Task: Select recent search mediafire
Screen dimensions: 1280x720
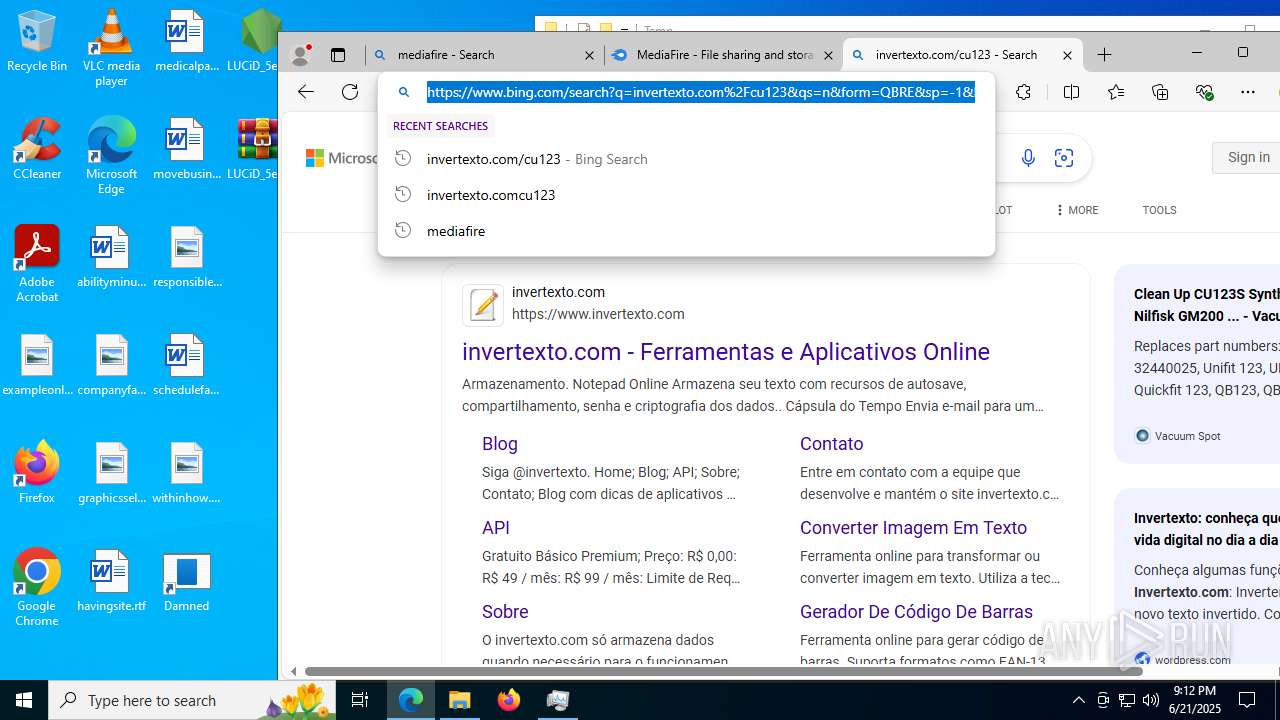Action: 686,231
